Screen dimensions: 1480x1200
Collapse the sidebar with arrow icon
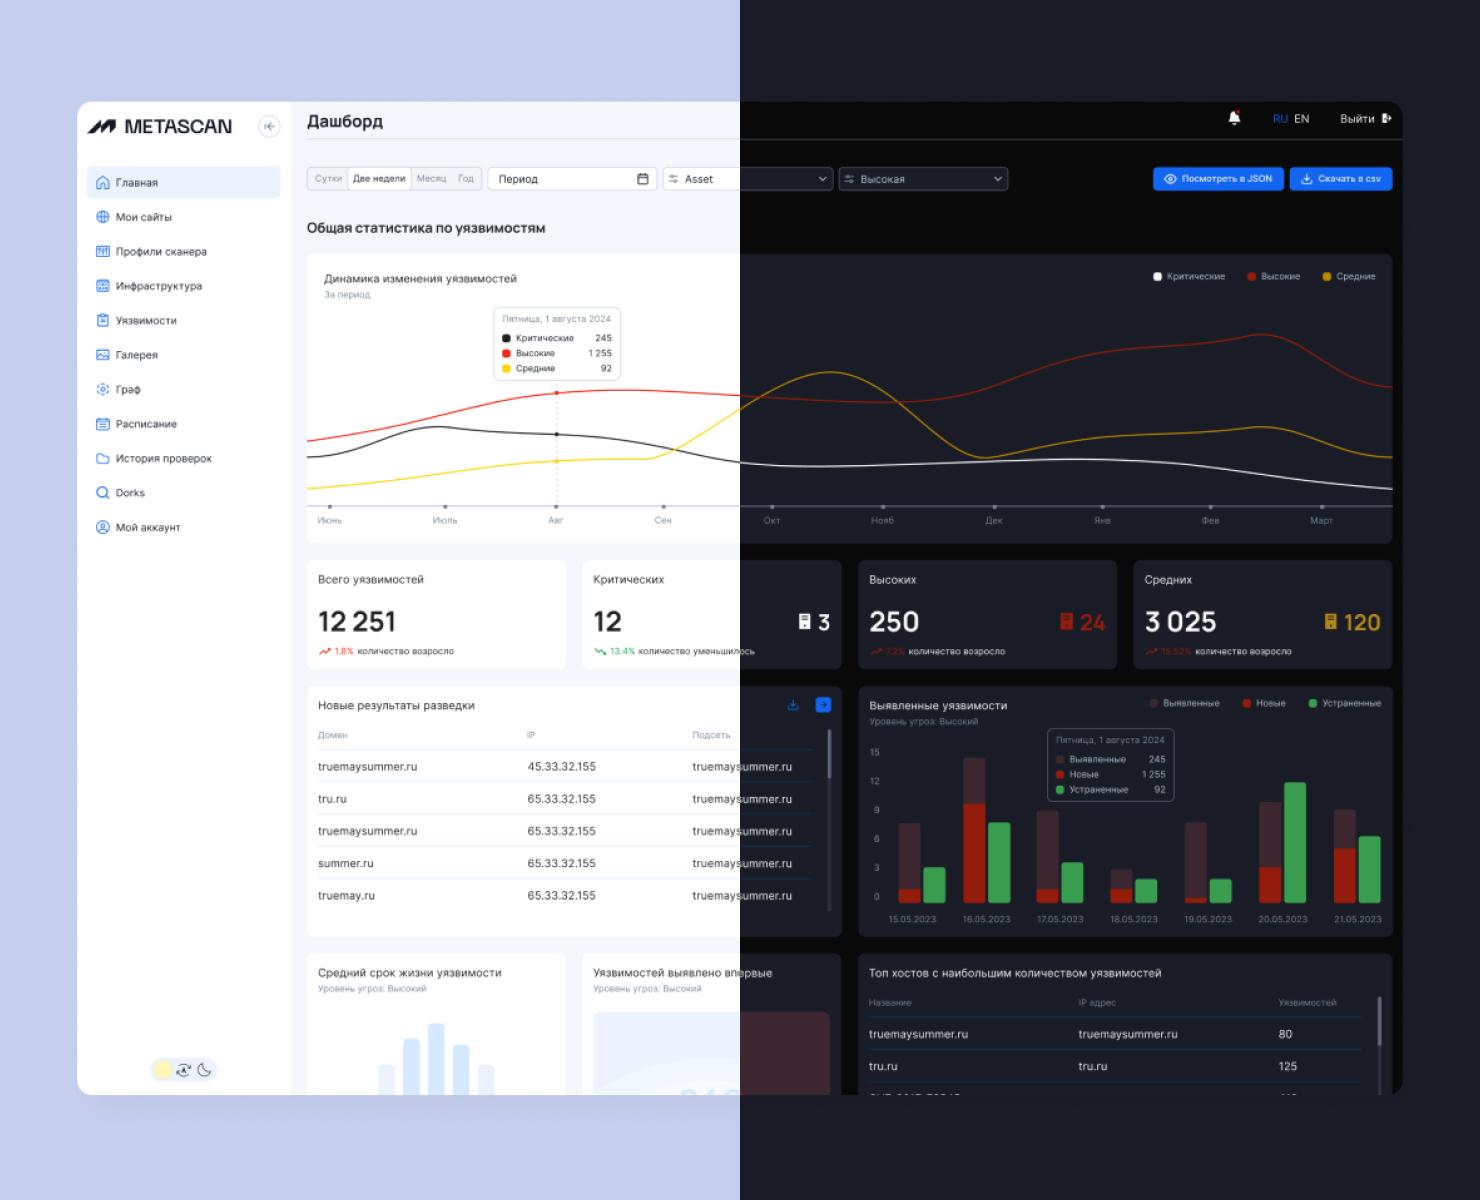click(269, 126)
